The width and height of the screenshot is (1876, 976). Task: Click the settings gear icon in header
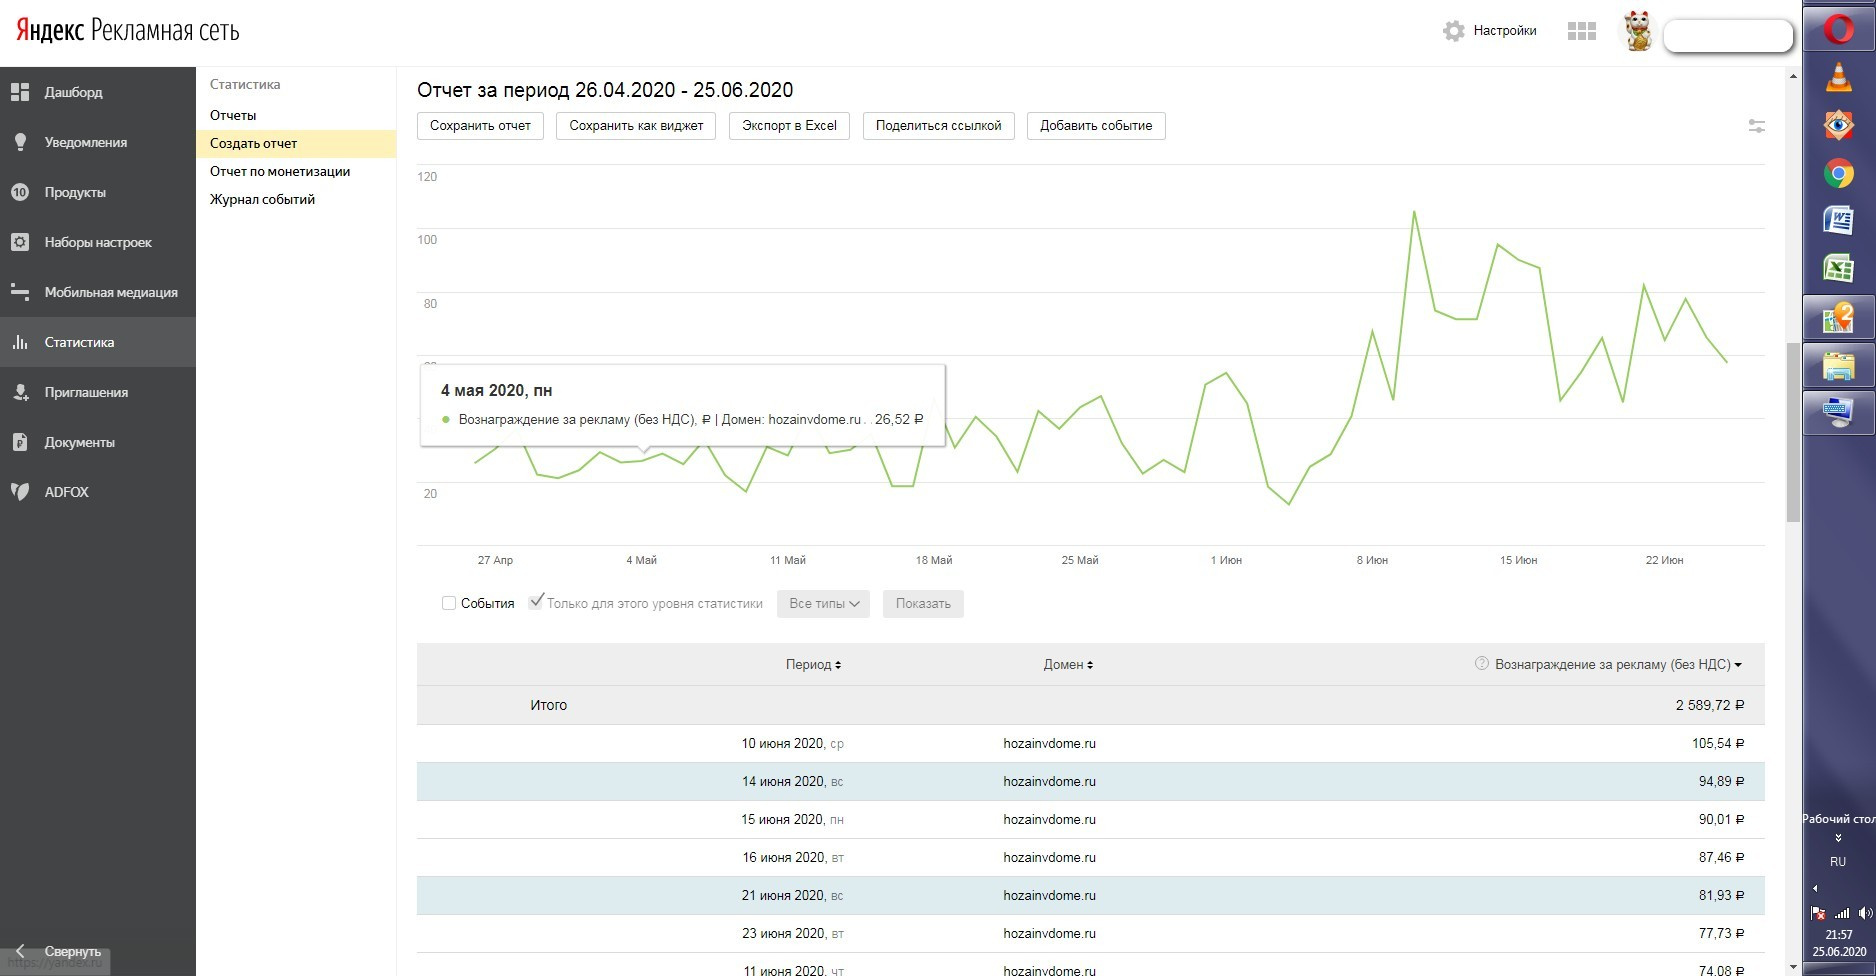click(x=1453, y=31)
